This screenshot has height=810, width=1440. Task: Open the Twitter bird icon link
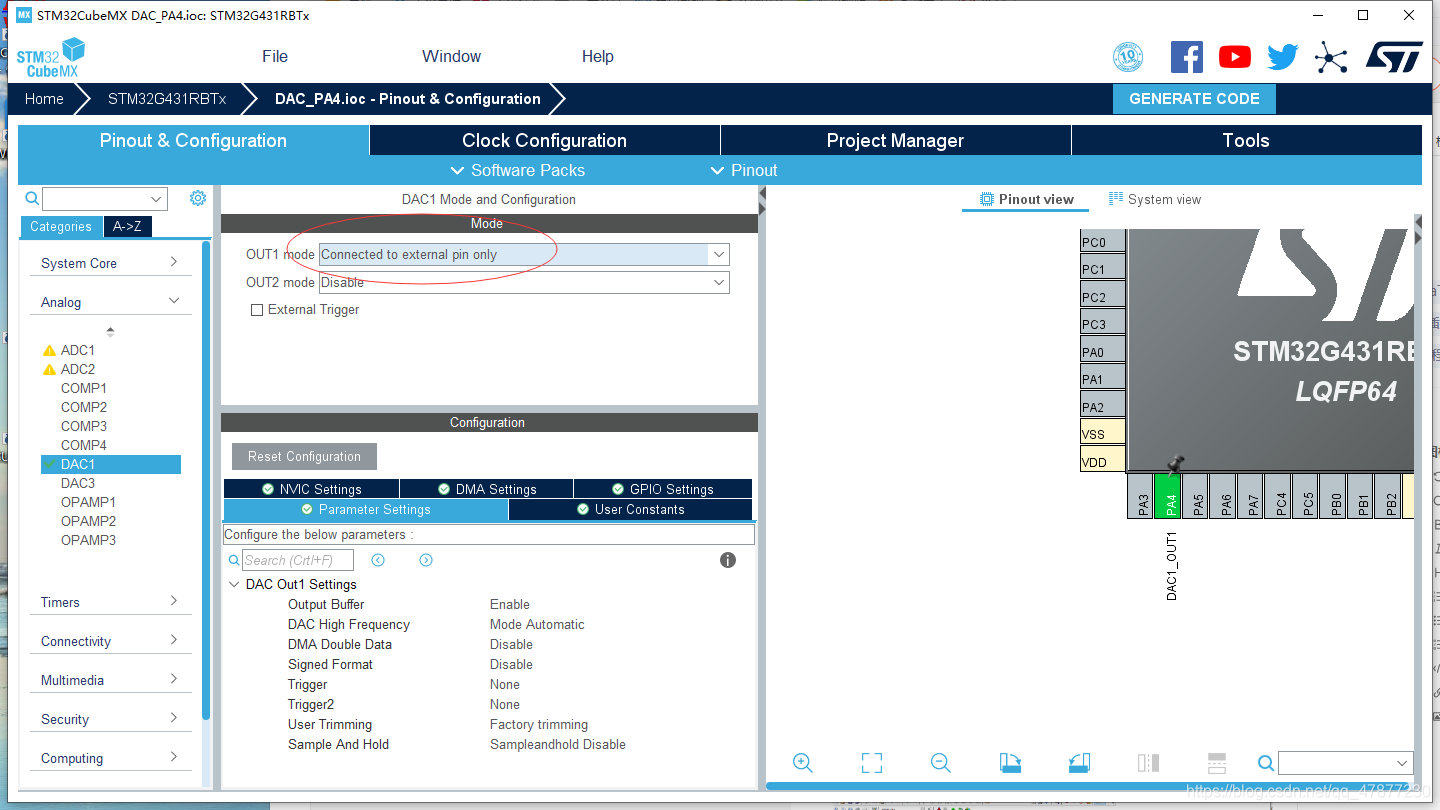click(1283, 57)
